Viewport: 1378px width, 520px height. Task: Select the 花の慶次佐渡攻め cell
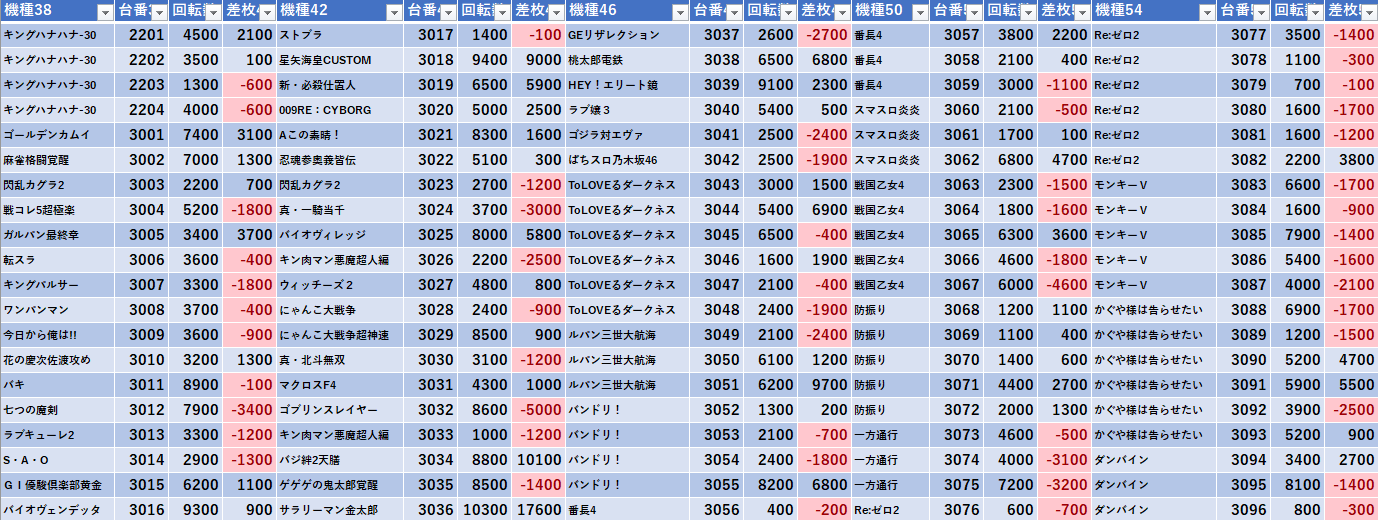coord(57,359)
